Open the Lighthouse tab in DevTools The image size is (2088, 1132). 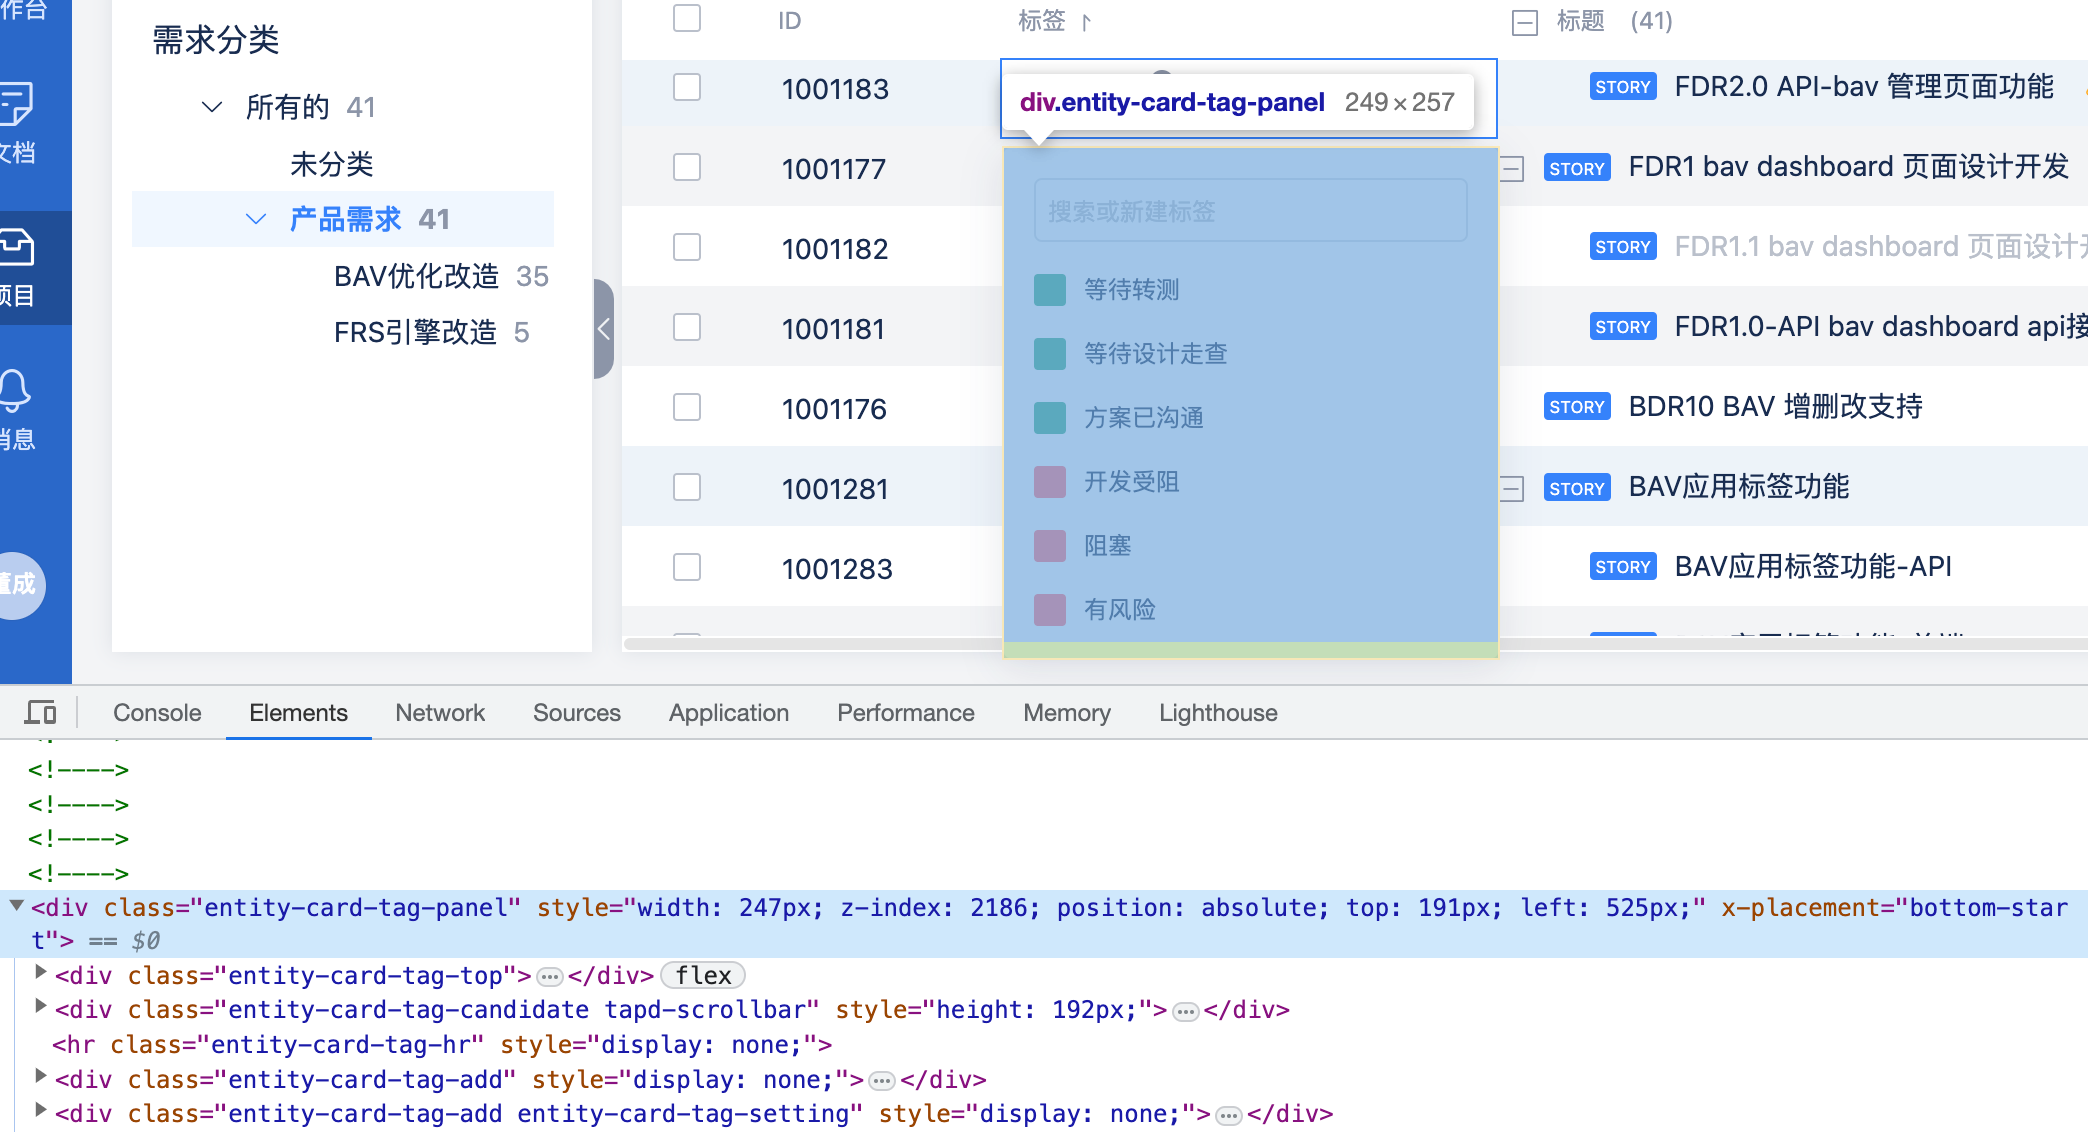[x=1218, y=713]
